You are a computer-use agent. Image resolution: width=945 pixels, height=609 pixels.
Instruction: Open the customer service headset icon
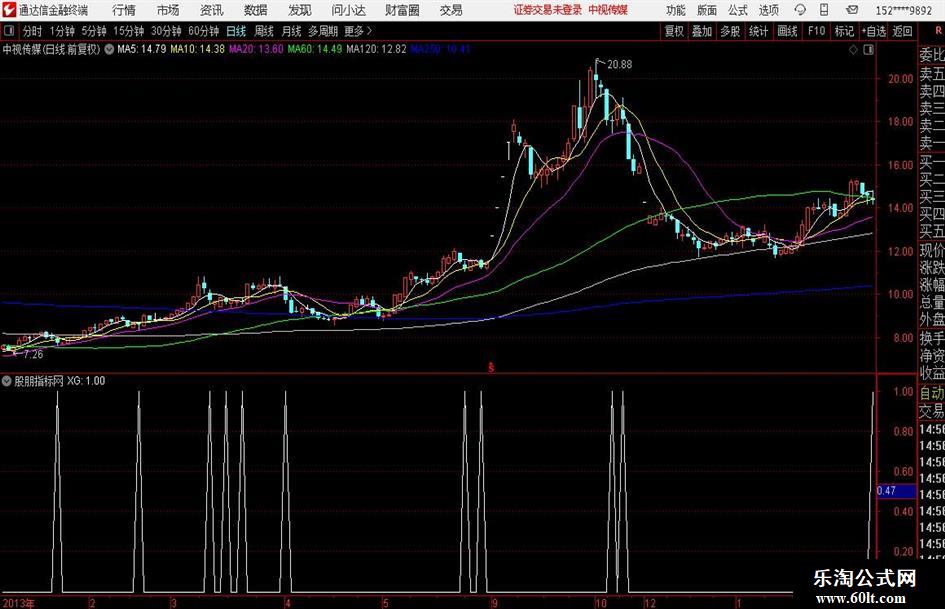point(800,10)
